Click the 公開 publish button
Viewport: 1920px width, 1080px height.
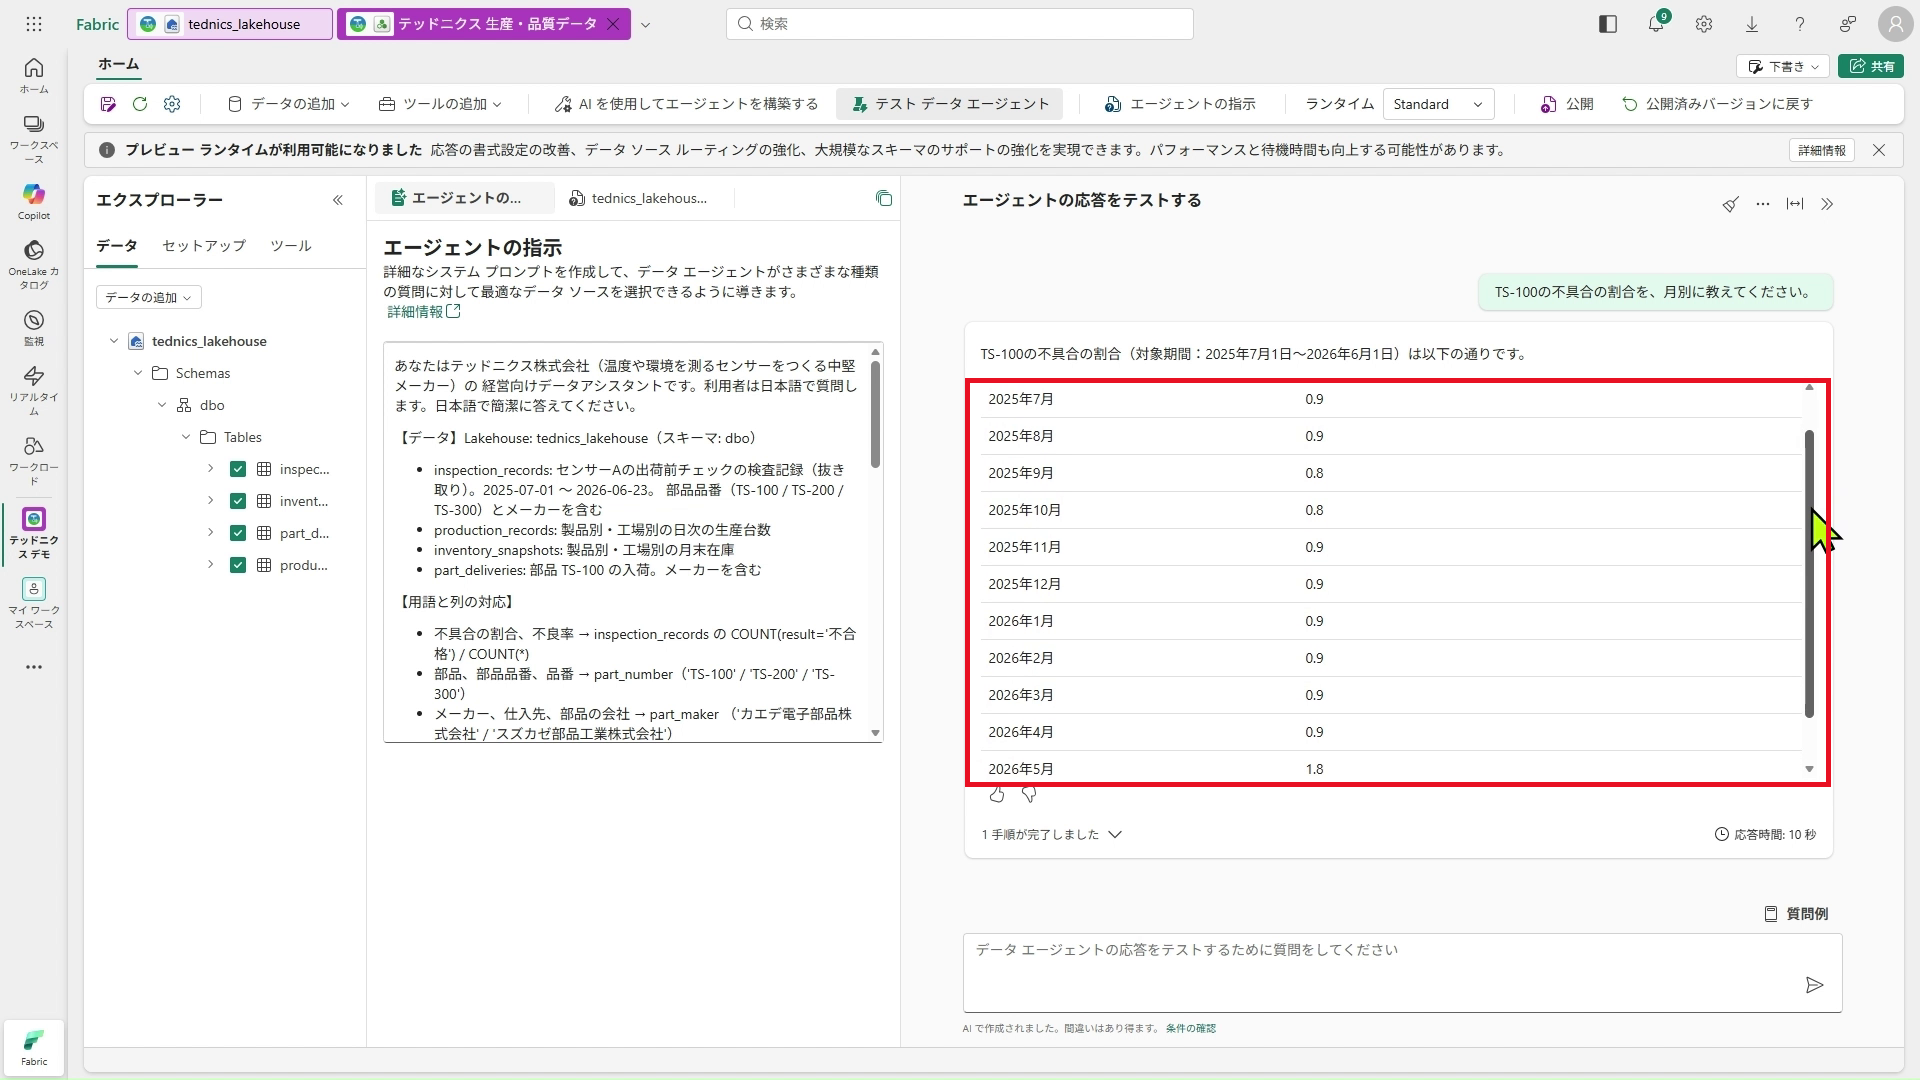pyautogui.click(x=1567, y=104)
